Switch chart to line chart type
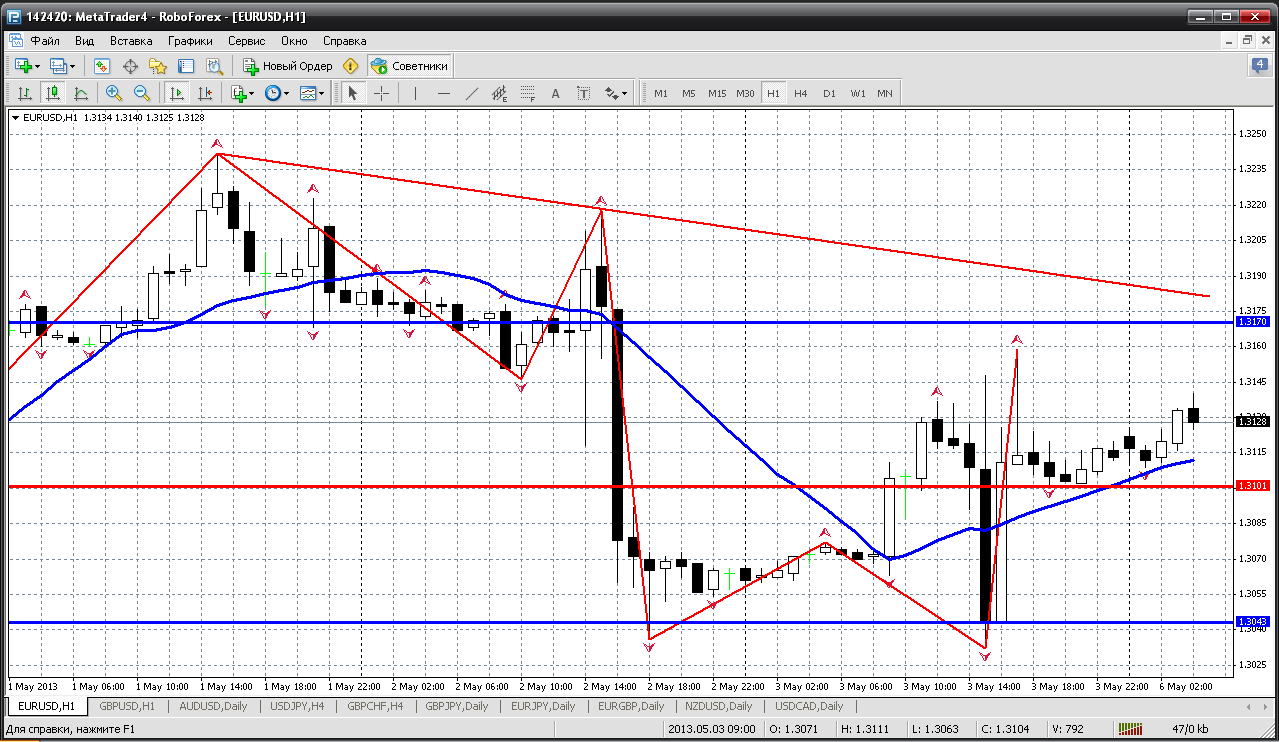The width and height of the screenshot is (1279, 742). 81,93
